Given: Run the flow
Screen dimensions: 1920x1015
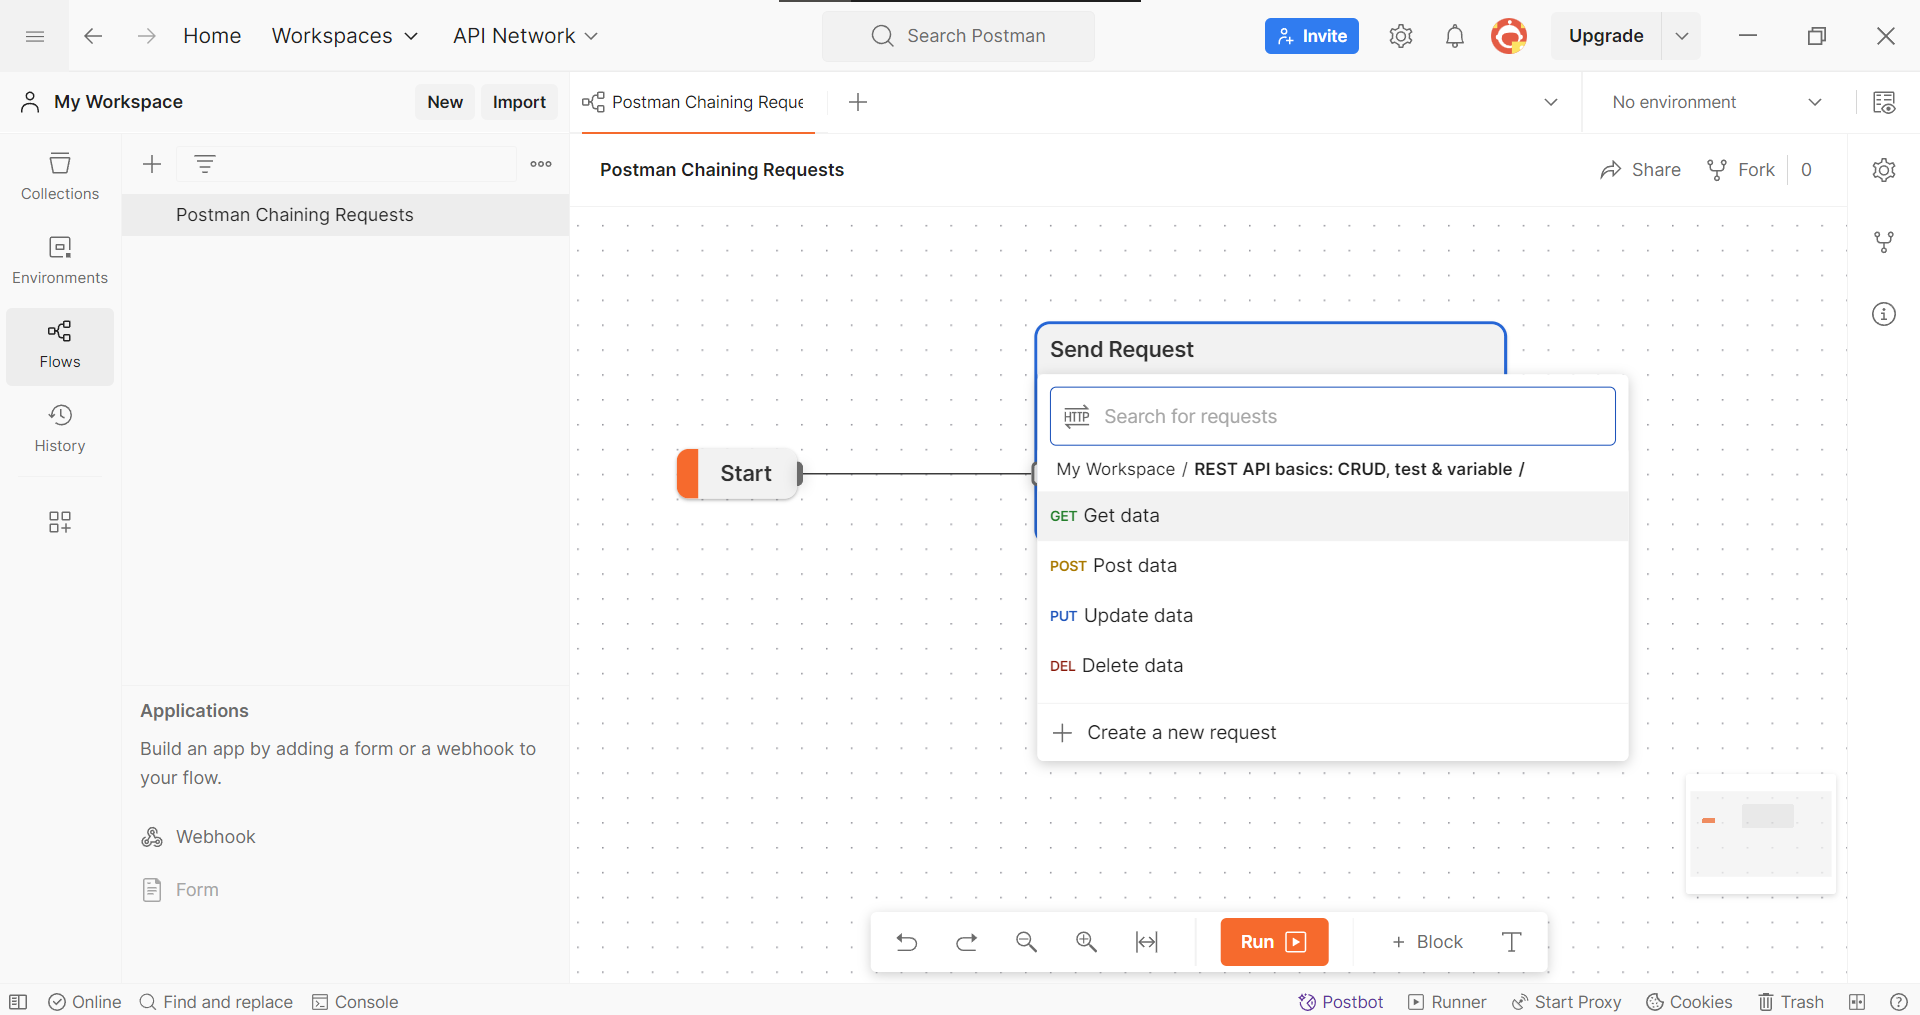Looking at the screenshot, I should [1274, 942].
